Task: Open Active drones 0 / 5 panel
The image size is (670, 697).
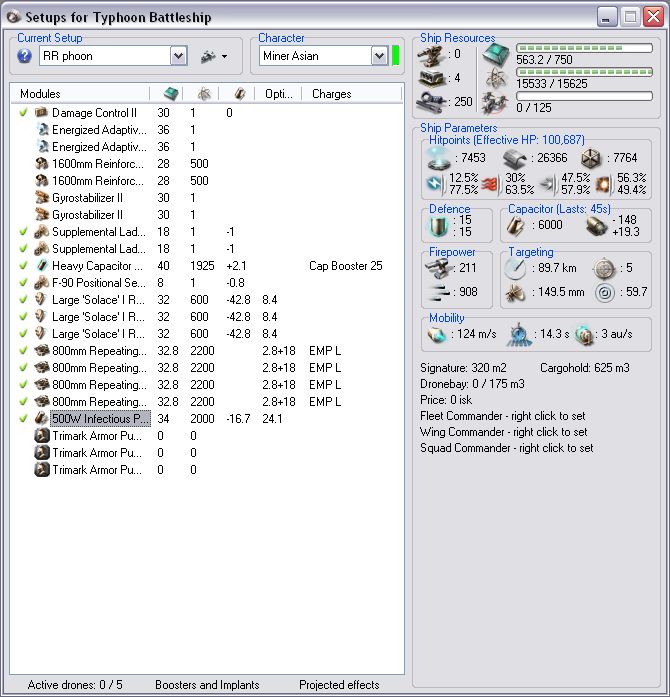Action: (x=75, y=685)
